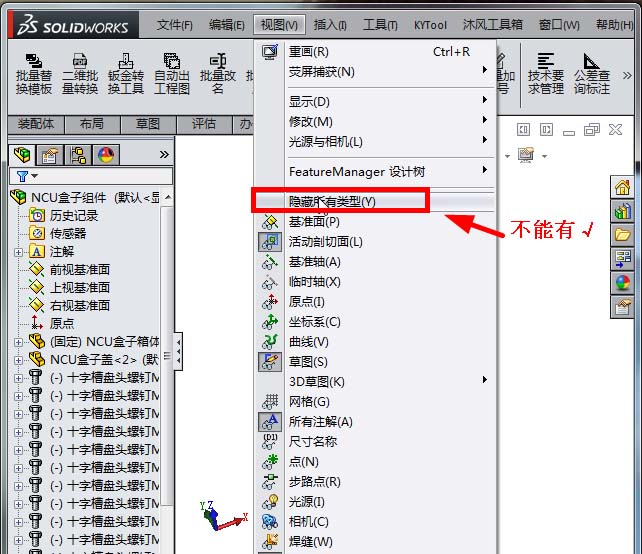Screen dimensions: 642x554
Task: Open FeatureManager 设计树 submenu
Action: (373, 172)
